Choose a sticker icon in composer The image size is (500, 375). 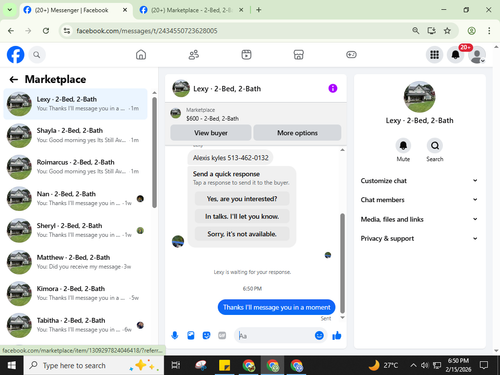point(207,335)
